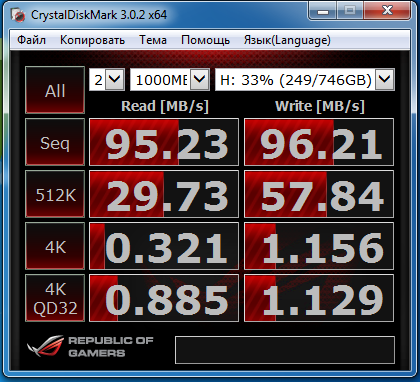Start the Seq sequential test
The width and height of the screenshot is (420, 382).
[x=55, y=142]
